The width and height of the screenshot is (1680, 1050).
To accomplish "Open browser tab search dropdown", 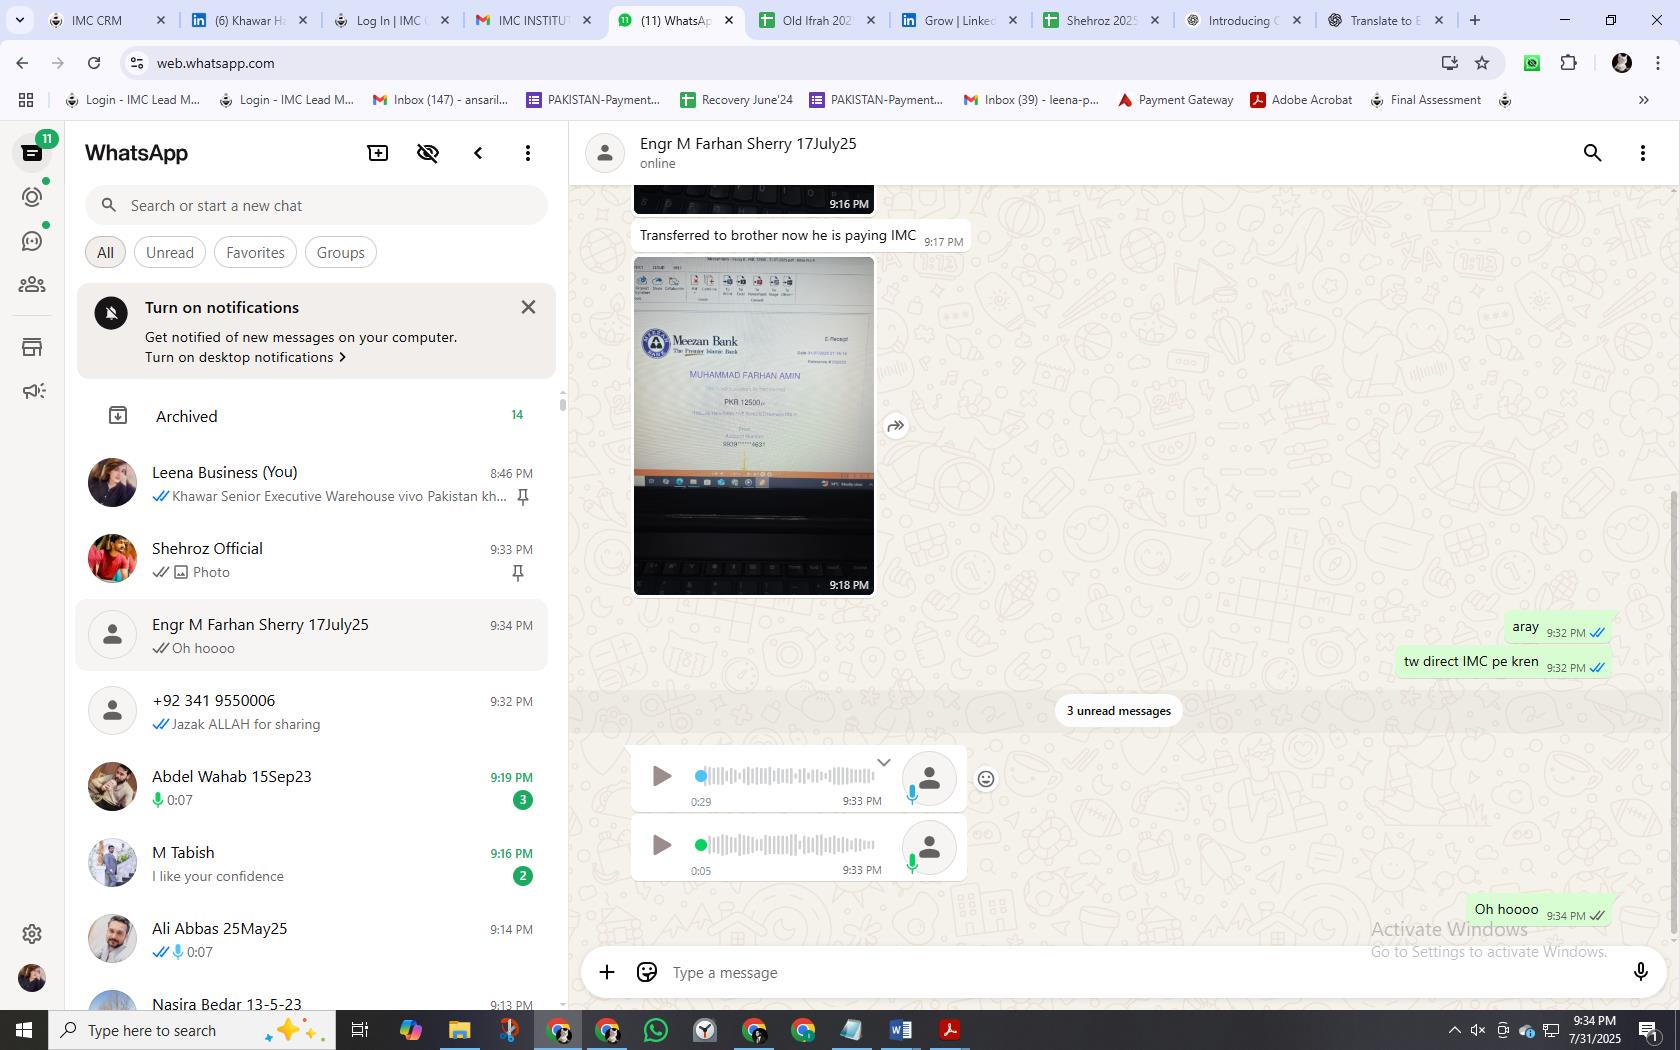I will pyautogui.click(x=20, y=20).
